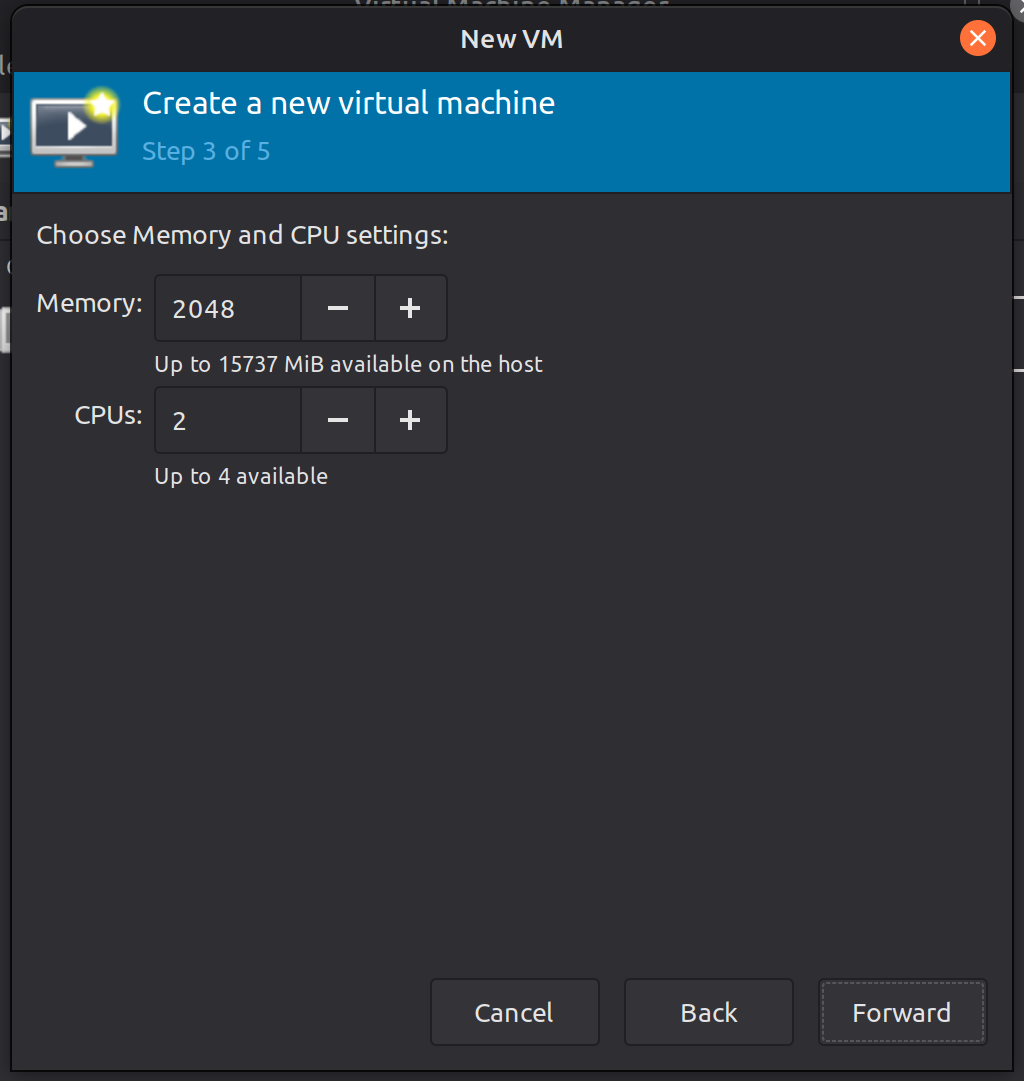Close the New VM dialog
This screenshot has height=1081, width=1024.
pyautogui.click(x=977, y=39)
